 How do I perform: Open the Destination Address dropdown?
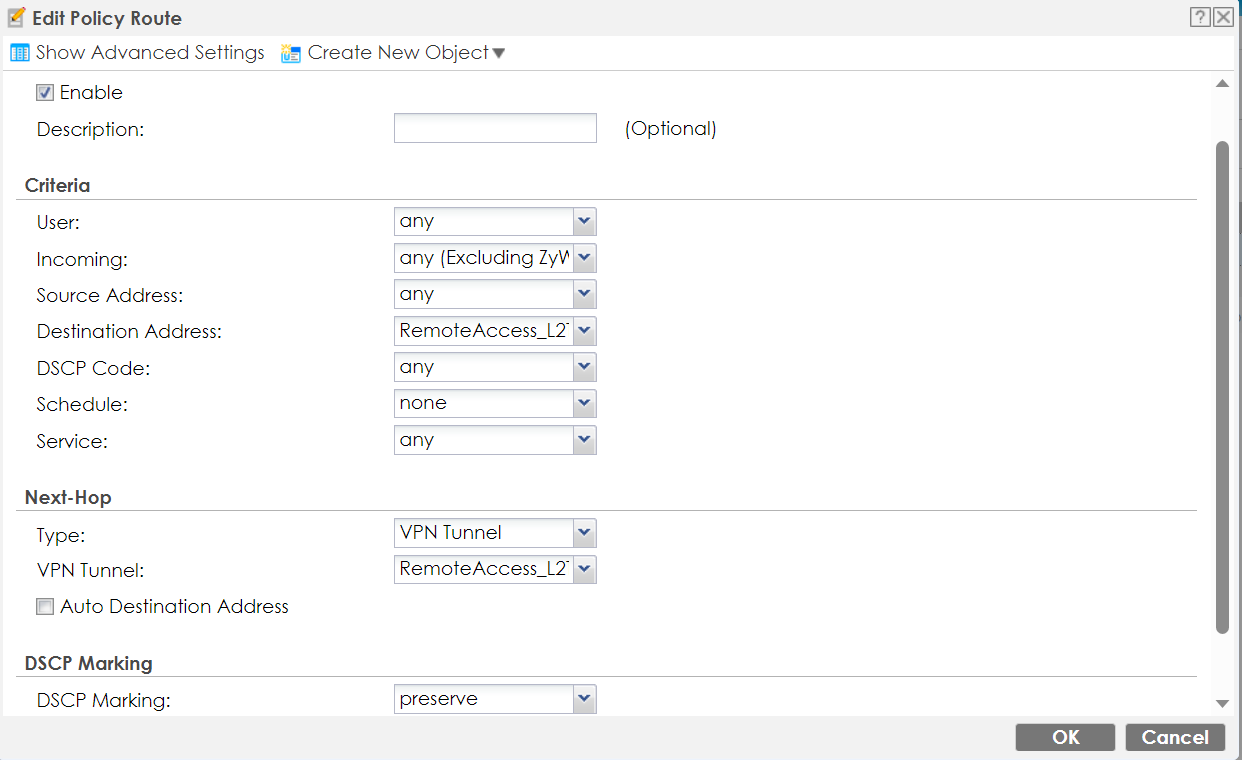click(x=584, y=331)
